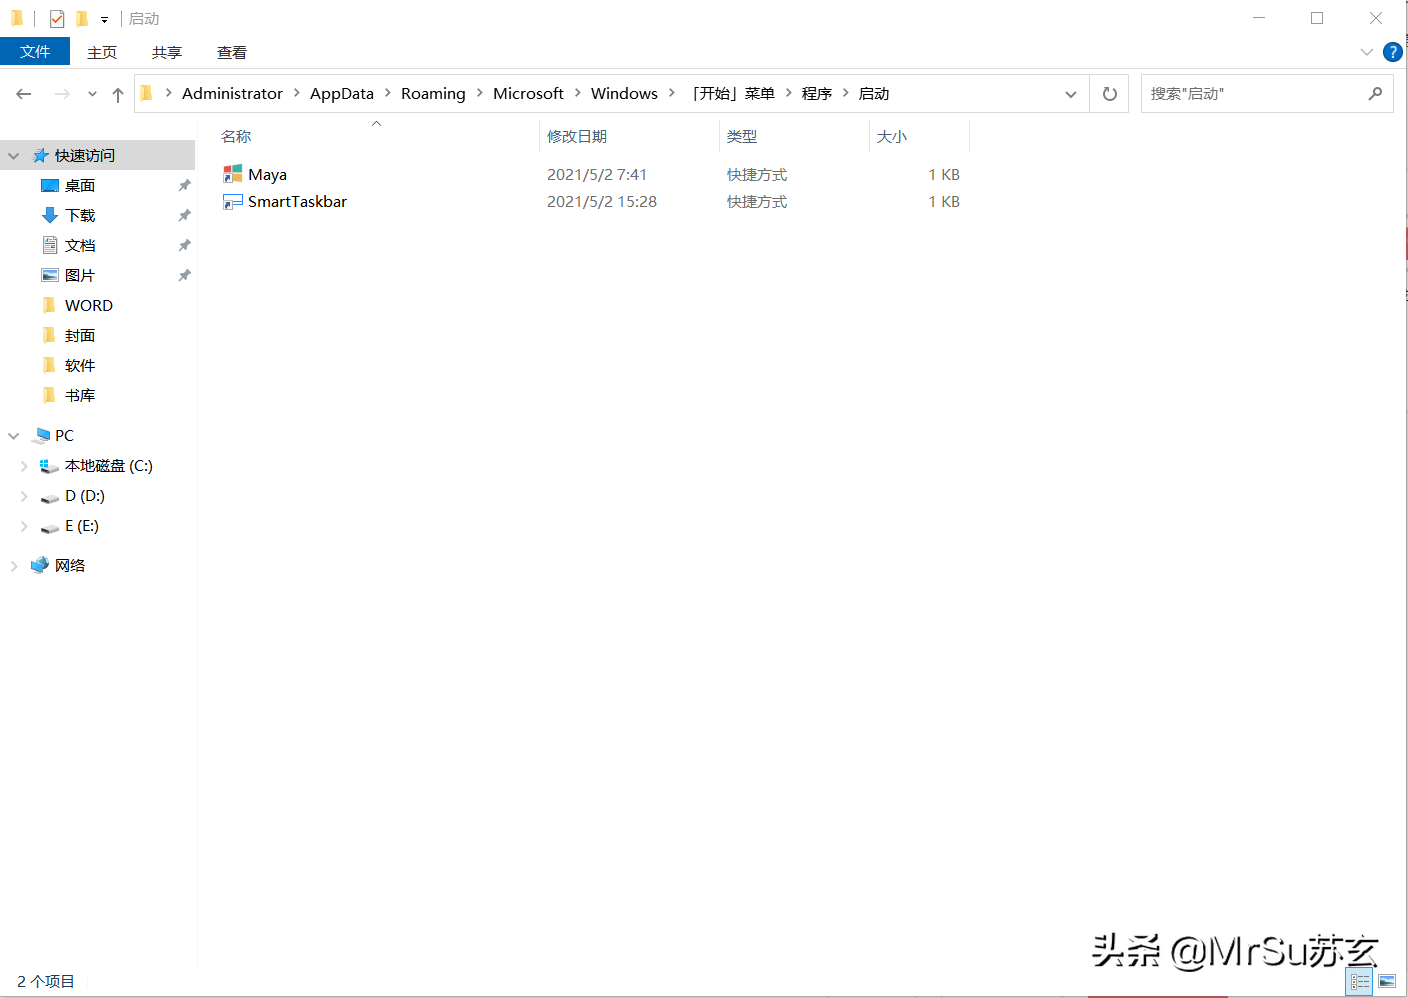The image size is (1408, 998).
Task: Open the chevron after Windows in breadcrumb
Action: [x=672, y=93]
